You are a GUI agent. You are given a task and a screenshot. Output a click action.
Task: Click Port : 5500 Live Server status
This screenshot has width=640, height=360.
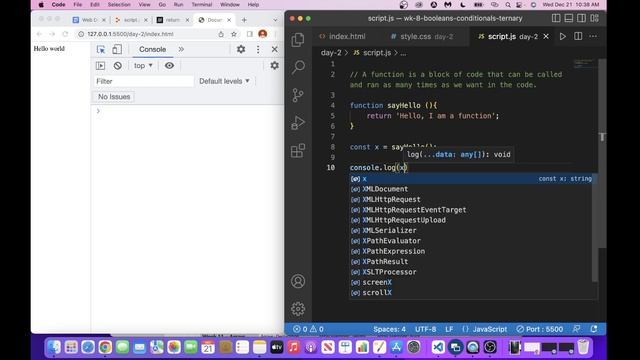click(x=540, y=329)
